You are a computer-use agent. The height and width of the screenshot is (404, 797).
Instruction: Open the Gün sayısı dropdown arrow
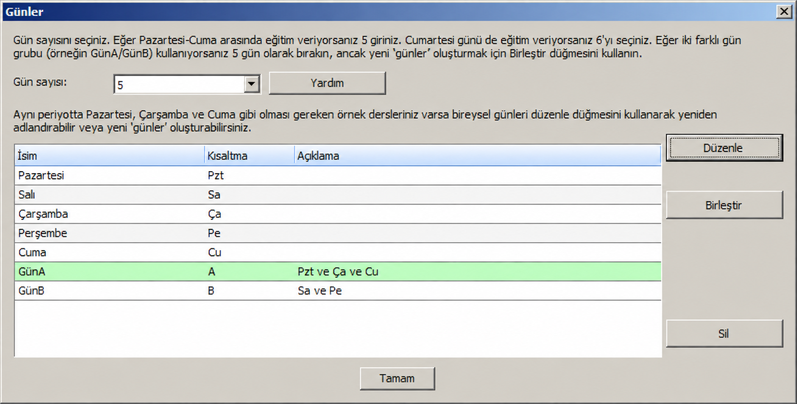[x=252, y=84]
